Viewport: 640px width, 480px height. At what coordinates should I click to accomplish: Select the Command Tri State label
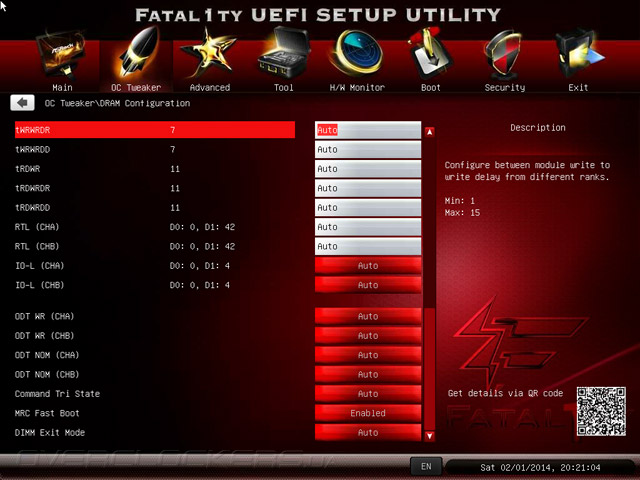pos(57,394)
